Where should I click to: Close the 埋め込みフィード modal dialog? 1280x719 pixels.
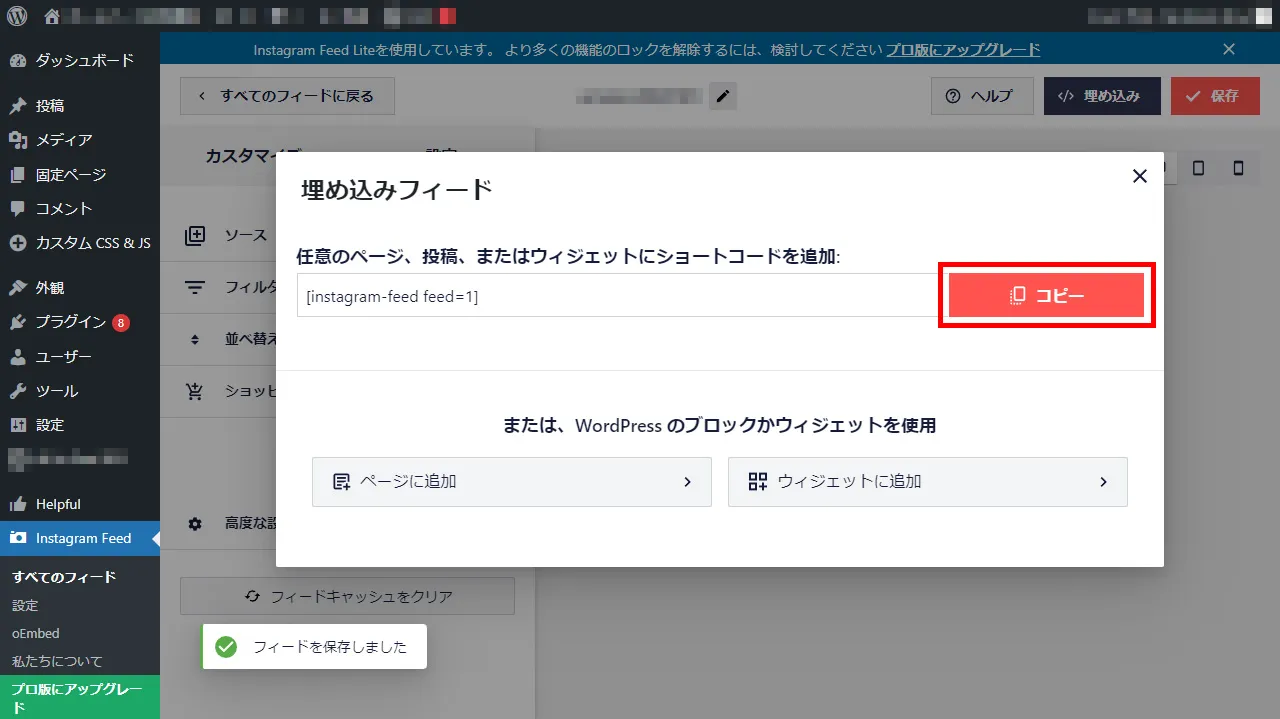[x=1139, y=176]
